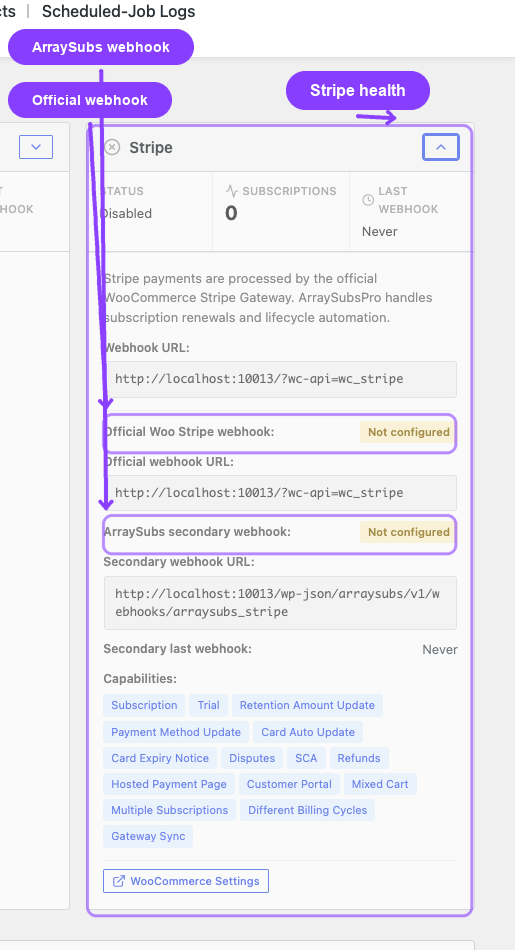
Task: Select the Secondary webhook URL field
Action: pyautogui.click(x=281, y=603)
